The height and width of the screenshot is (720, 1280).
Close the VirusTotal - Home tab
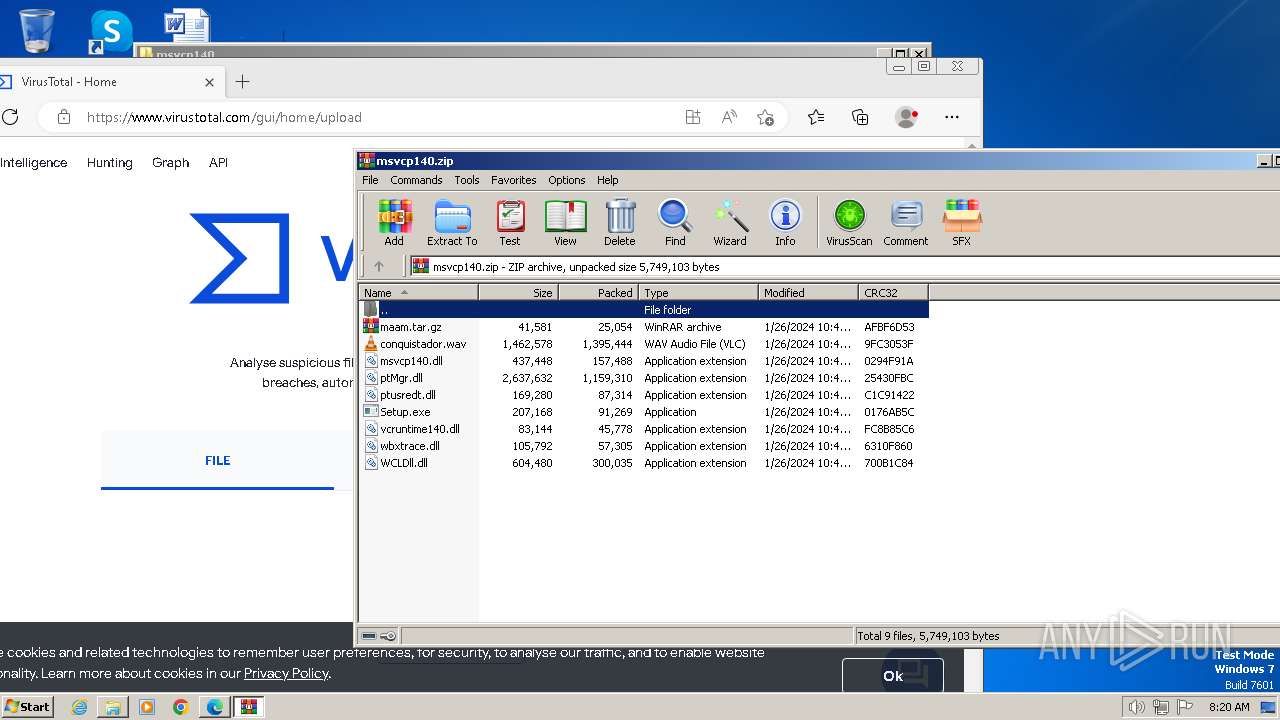209,82
